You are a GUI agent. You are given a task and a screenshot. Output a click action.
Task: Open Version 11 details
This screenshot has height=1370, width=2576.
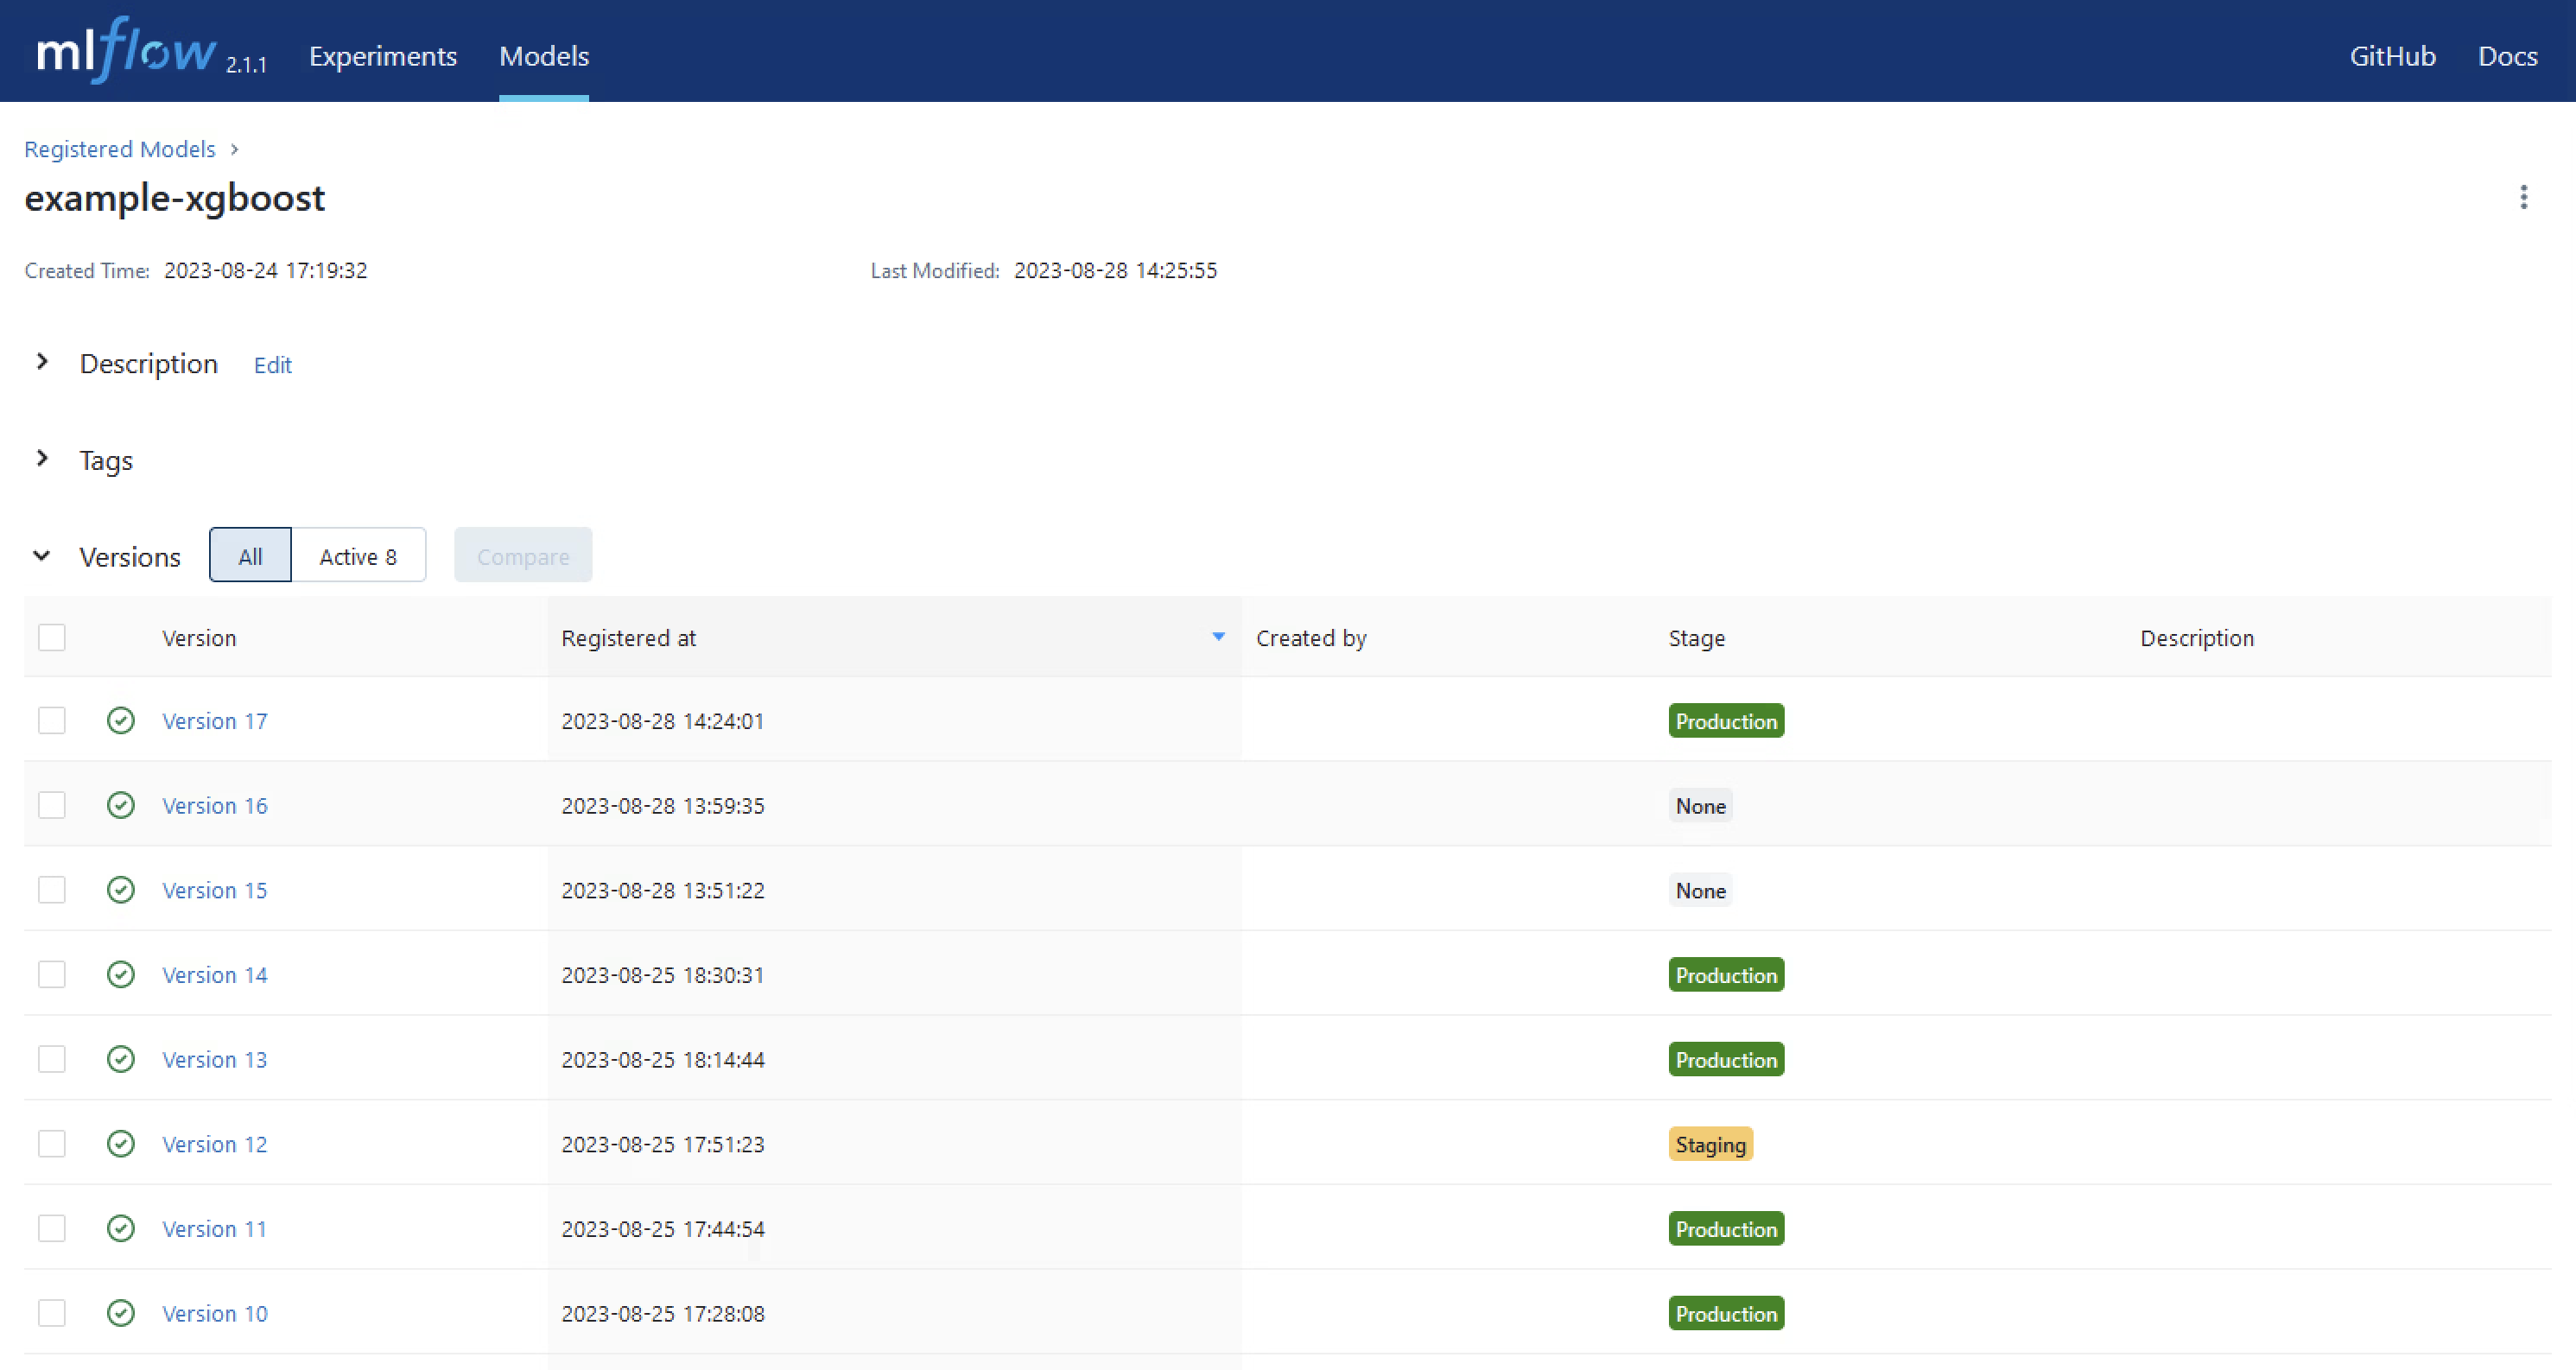point(215,1229)
